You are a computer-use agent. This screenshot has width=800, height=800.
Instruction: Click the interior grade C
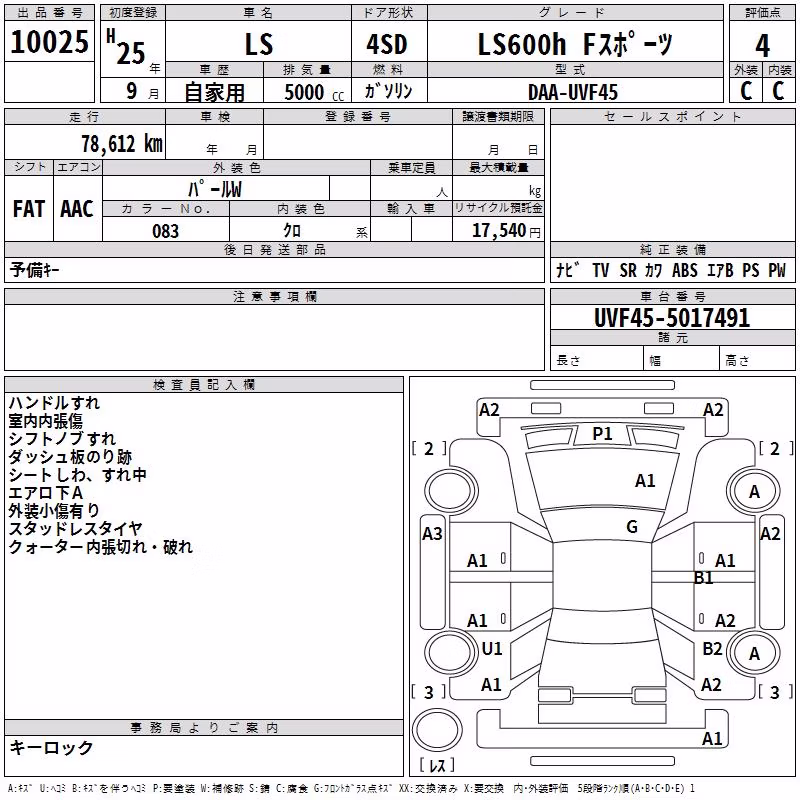[778, 91]
